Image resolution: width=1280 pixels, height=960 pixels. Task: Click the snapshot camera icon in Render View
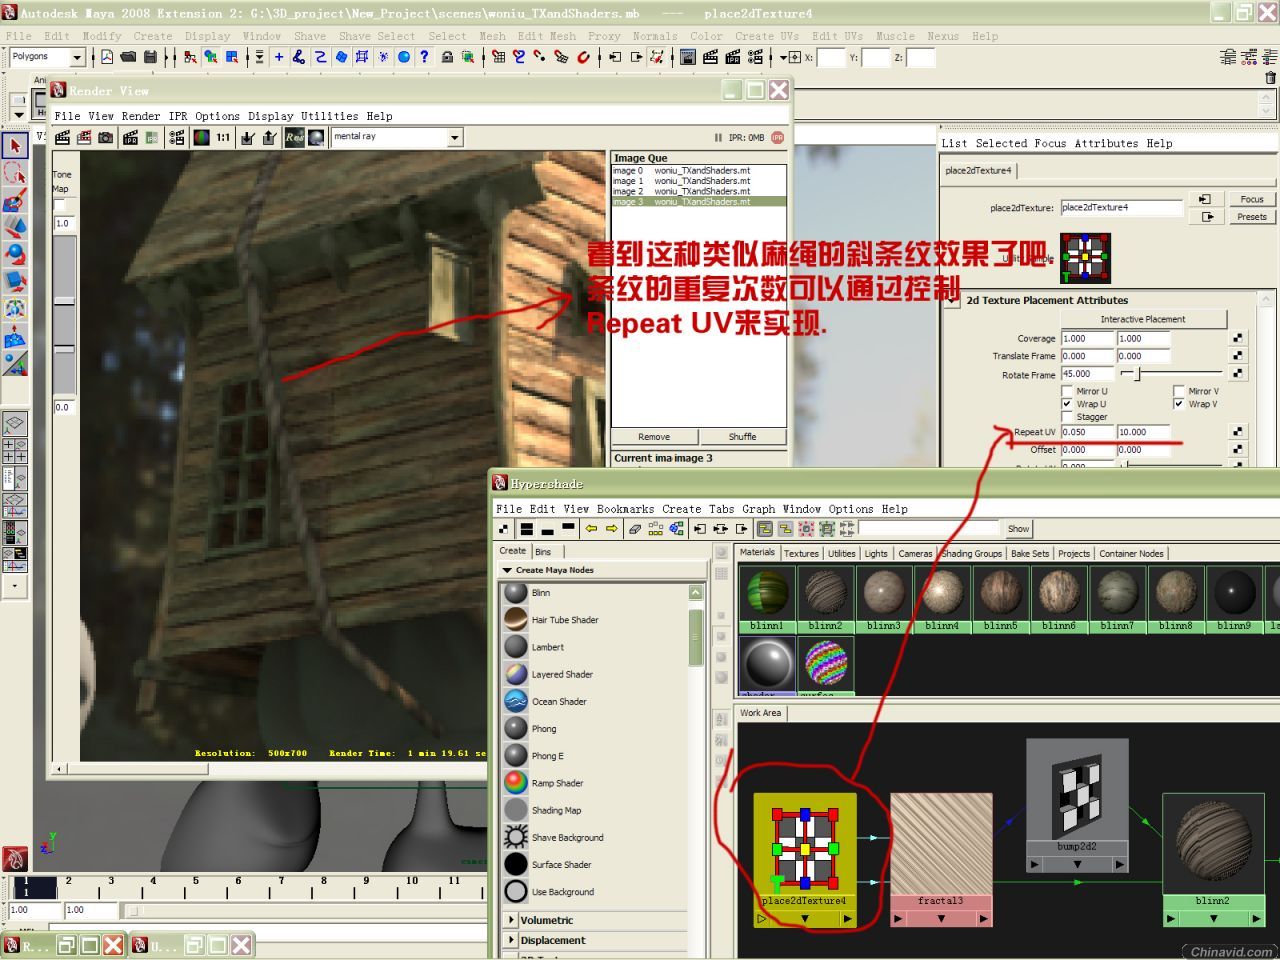pos(106,137)
